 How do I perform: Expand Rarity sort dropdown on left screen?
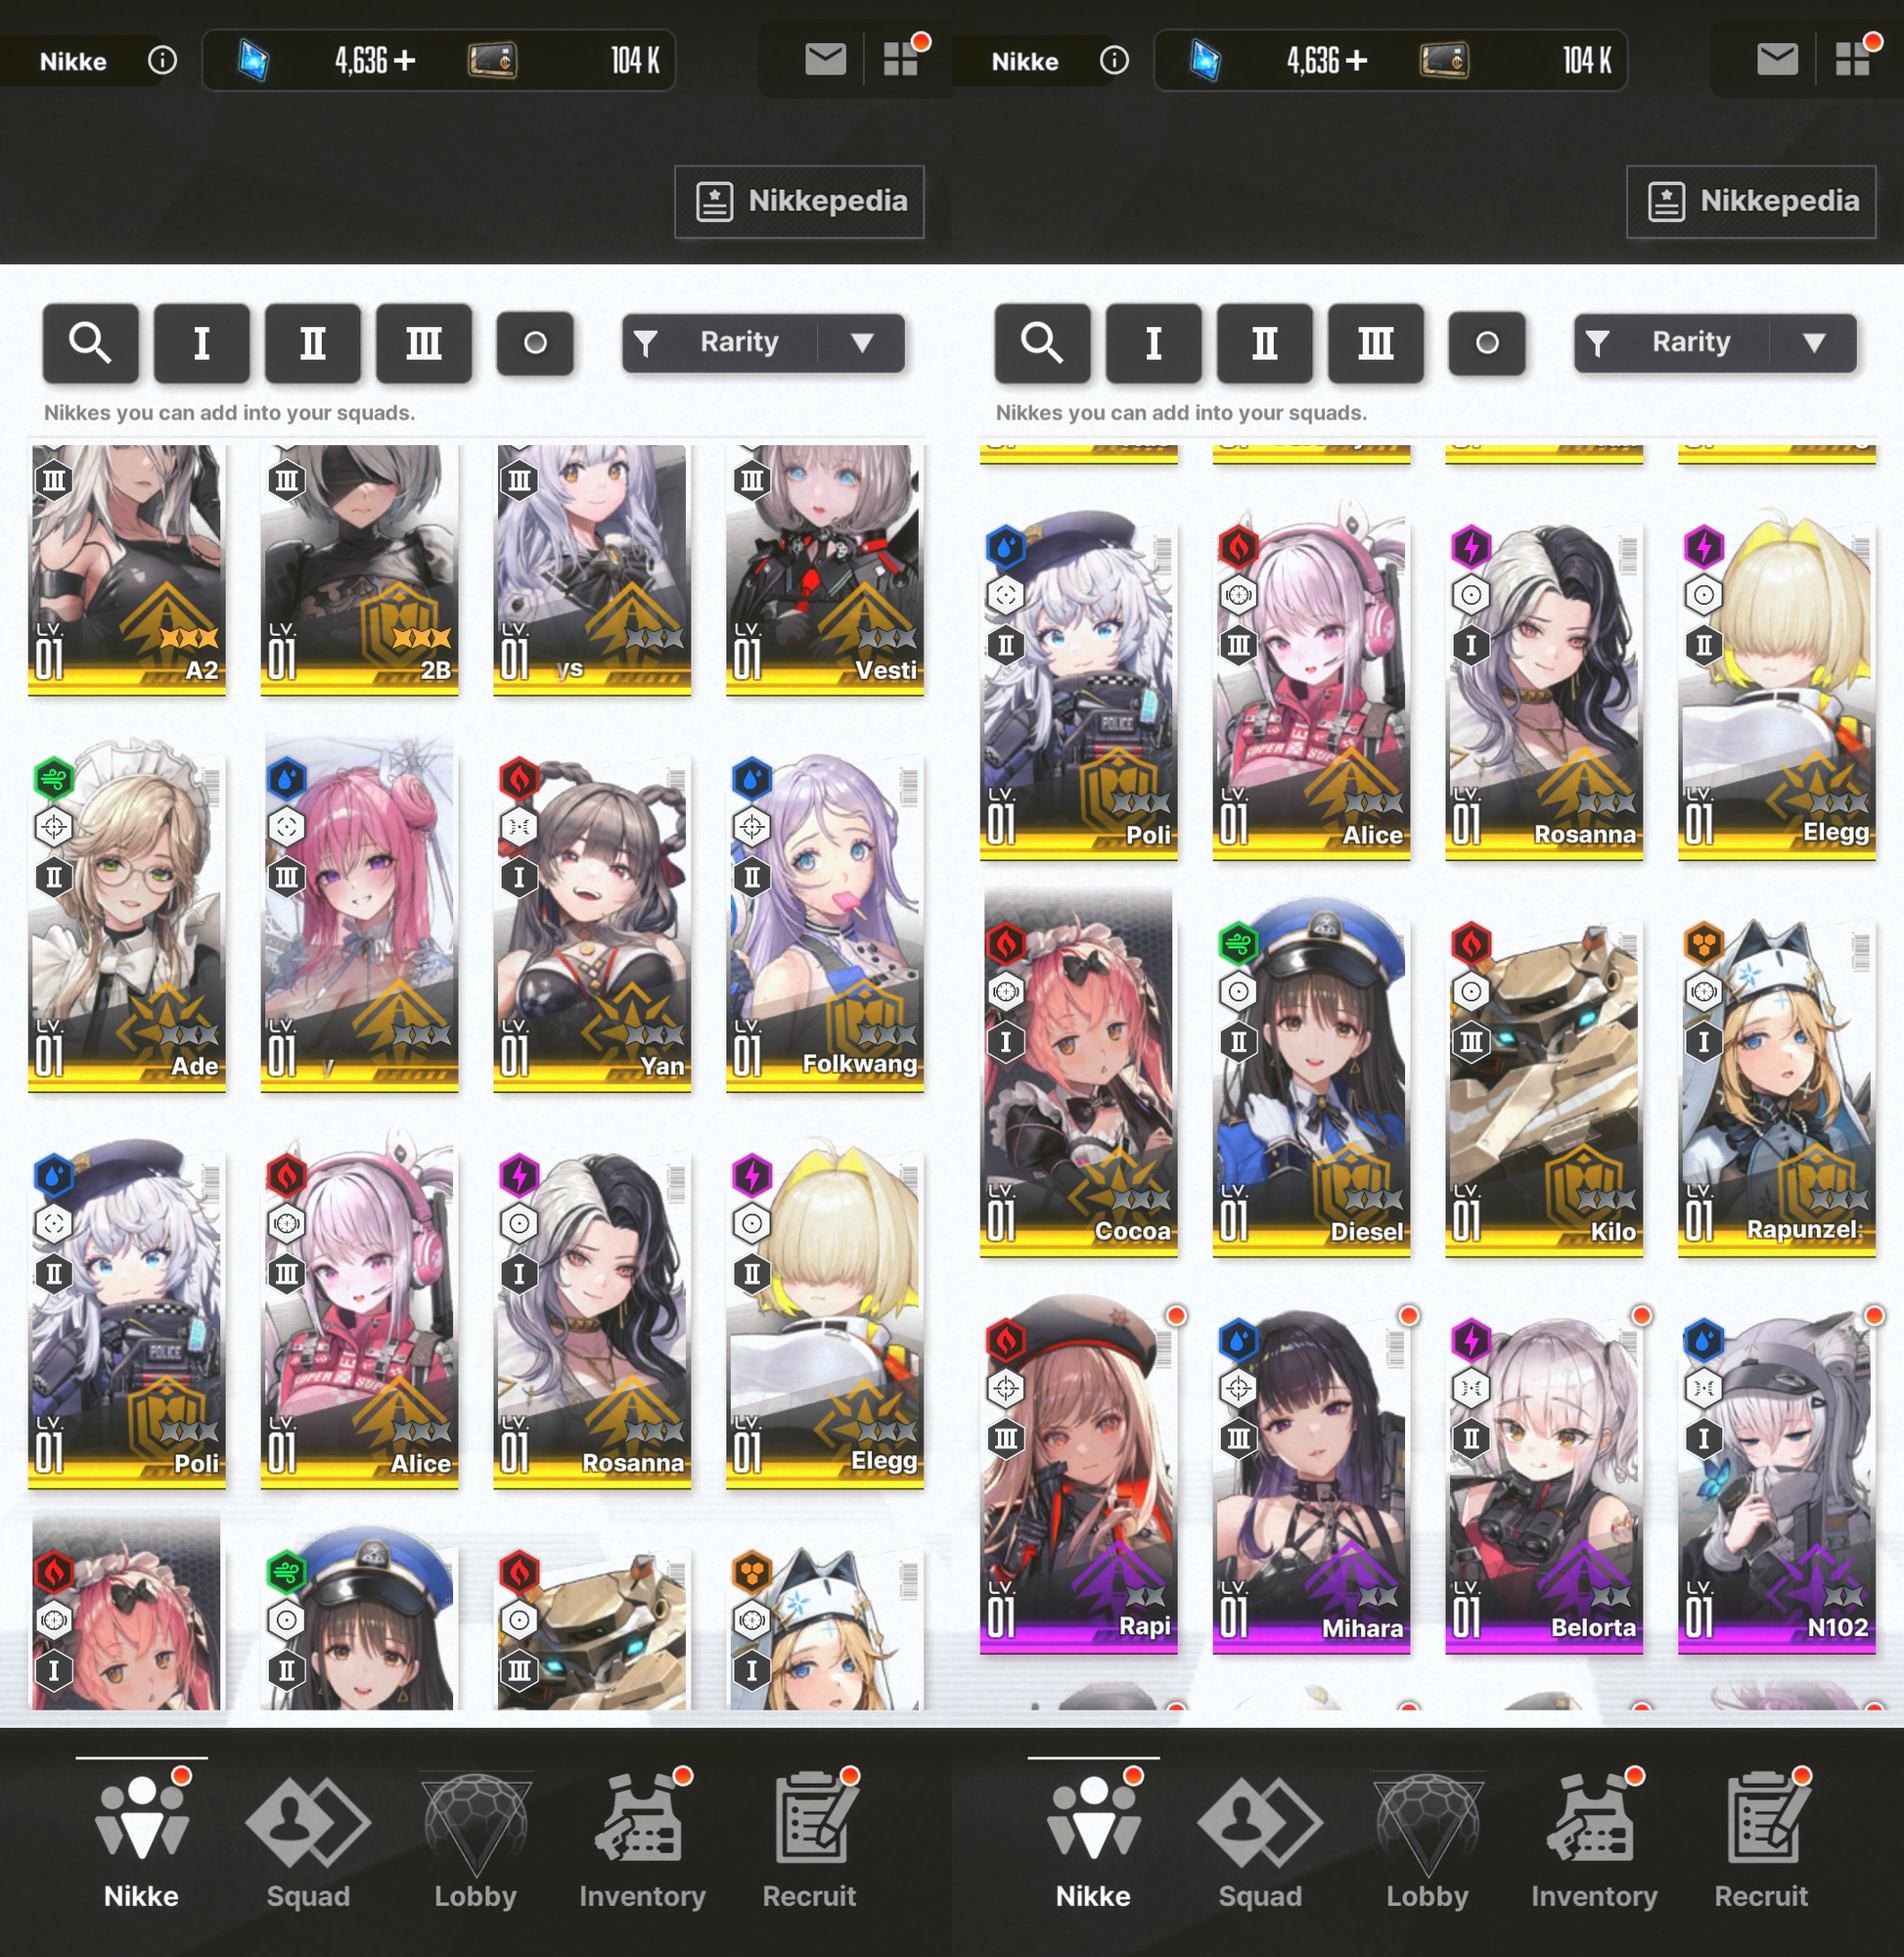[862, 343]
